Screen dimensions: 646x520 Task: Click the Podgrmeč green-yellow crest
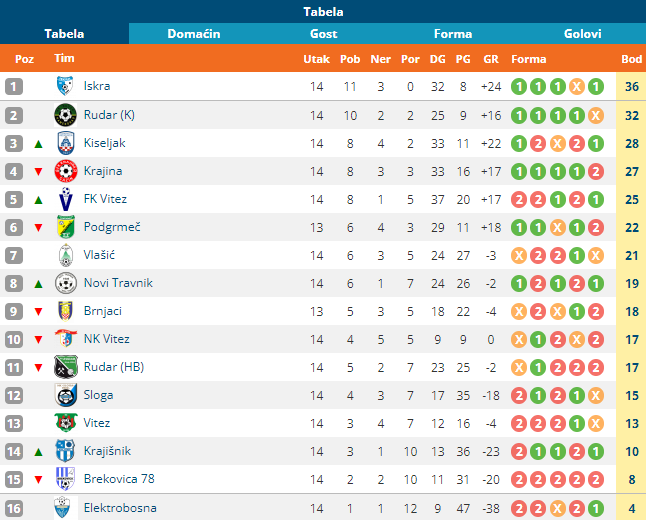coord(66,227)
